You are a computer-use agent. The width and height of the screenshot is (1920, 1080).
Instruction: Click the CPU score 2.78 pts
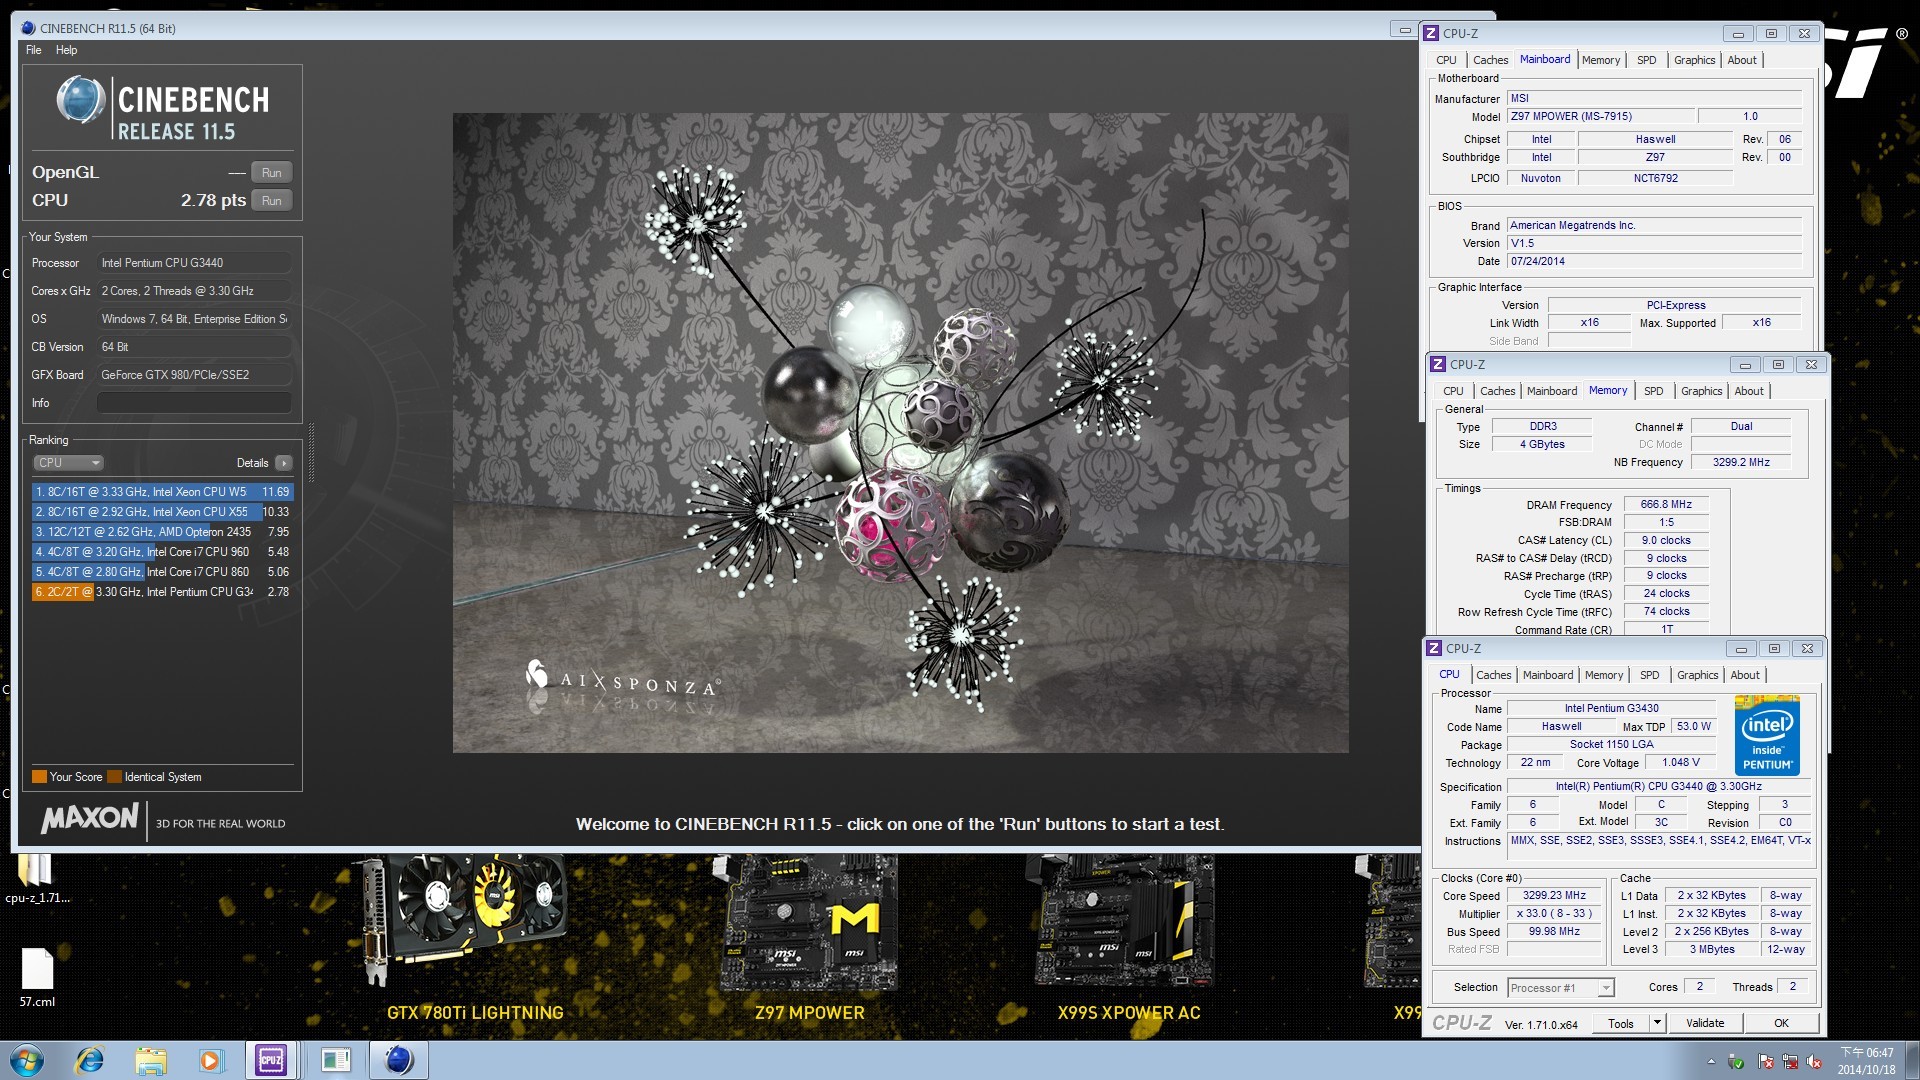pyautogui.click(x=213, y=200)
